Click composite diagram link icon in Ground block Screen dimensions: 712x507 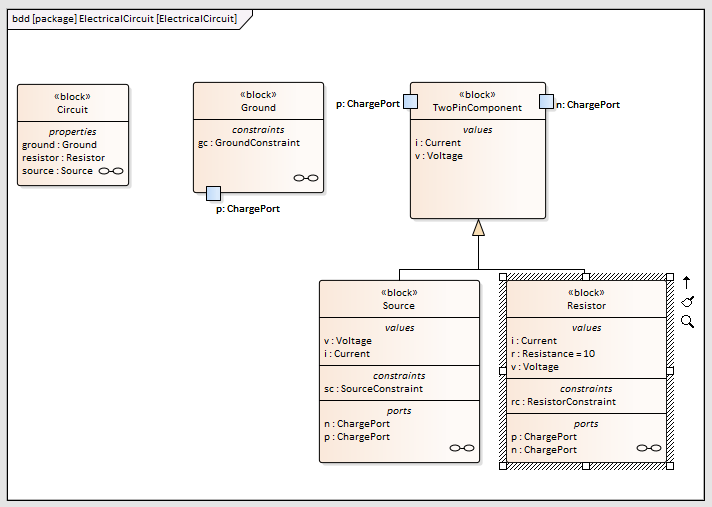tap(306, 178)
